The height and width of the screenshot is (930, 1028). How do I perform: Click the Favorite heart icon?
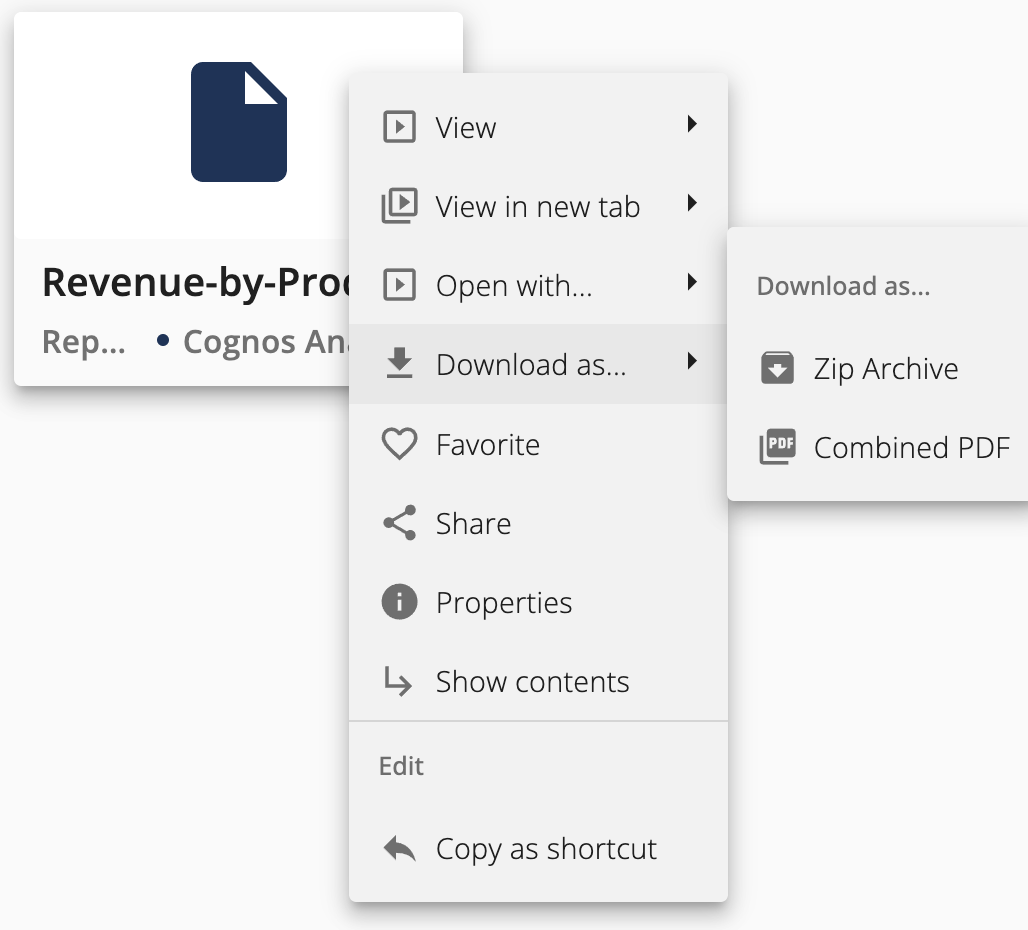coord(399,444)
